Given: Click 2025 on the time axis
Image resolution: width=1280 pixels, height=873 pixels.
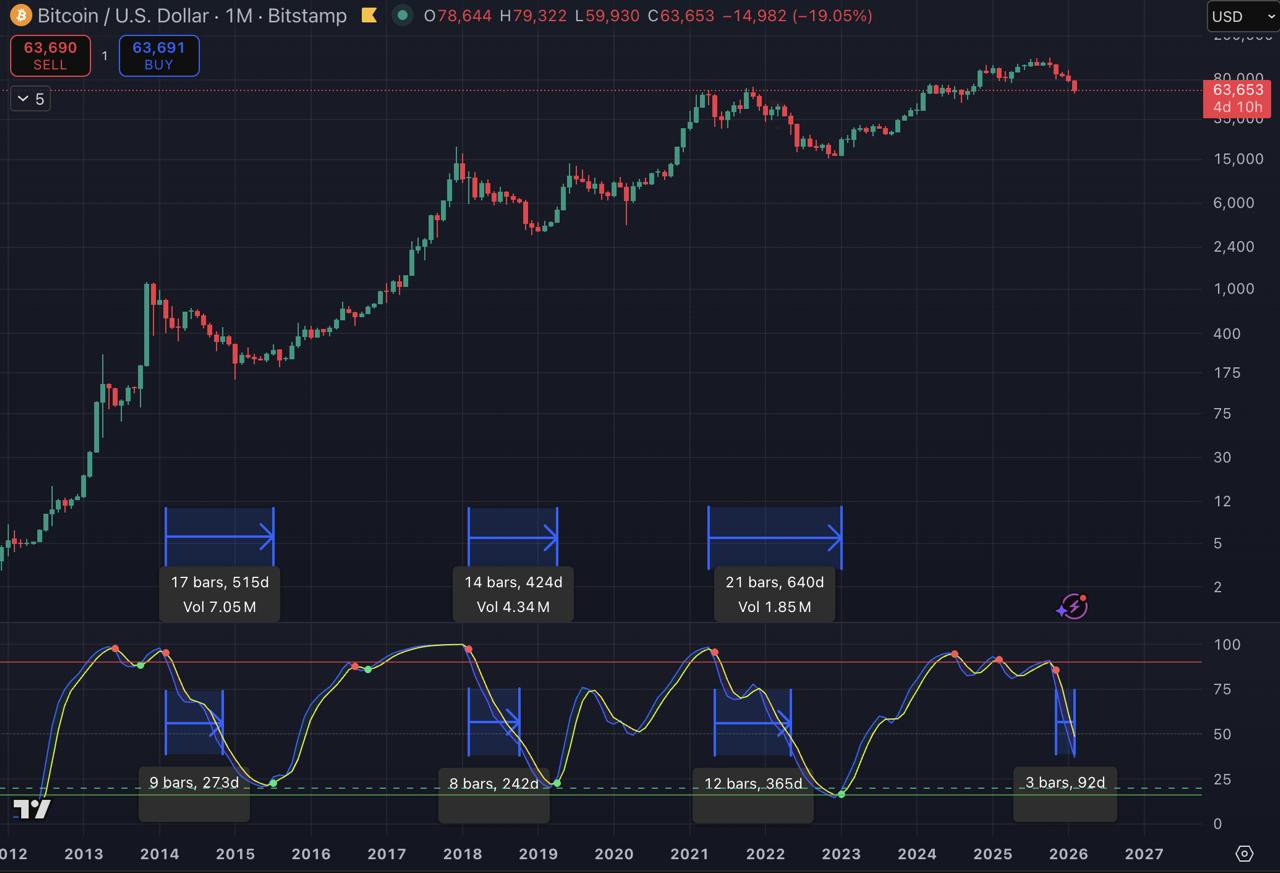Looking at the screenshot, I should [x=993, y=854].
